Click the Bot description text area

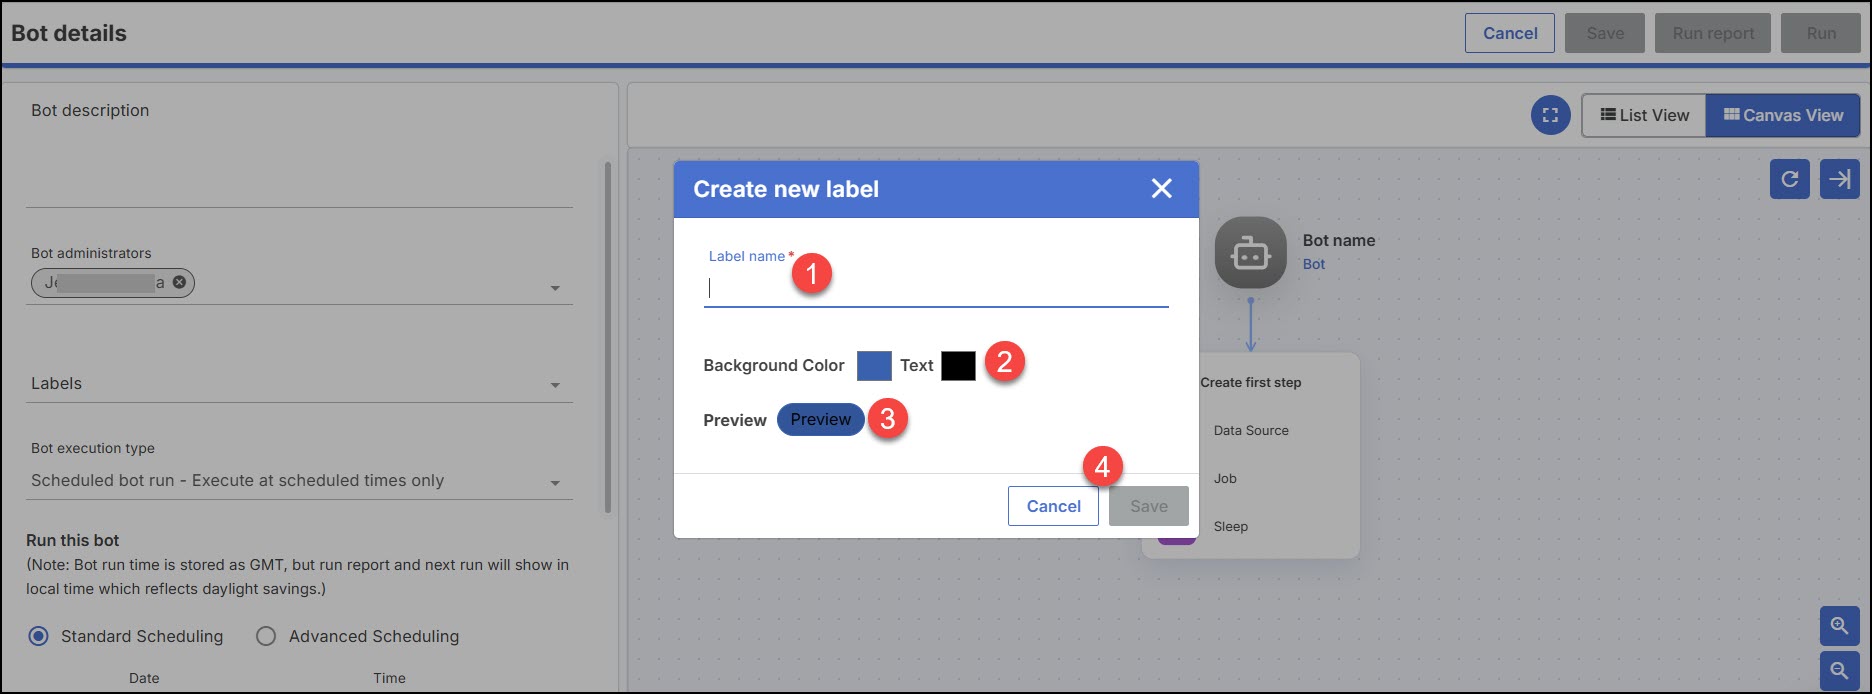[x=300, y=165]
